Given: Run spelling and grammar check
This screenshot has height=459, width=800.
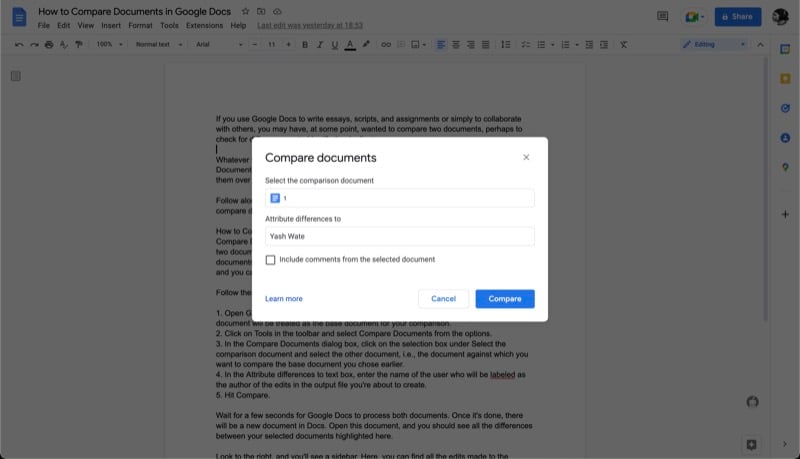Looking at the screenshot, I should pyautogui.click(x=64, y=44).
